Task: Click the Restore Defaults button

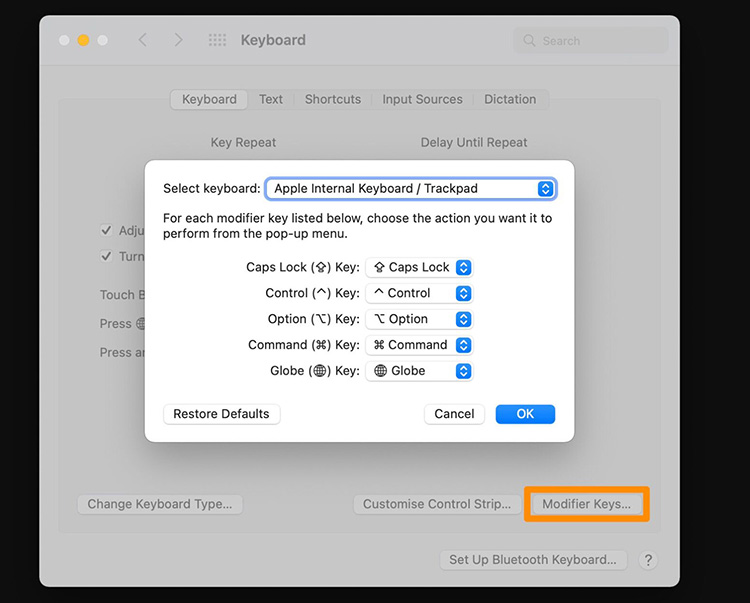Action: [221, 414]
